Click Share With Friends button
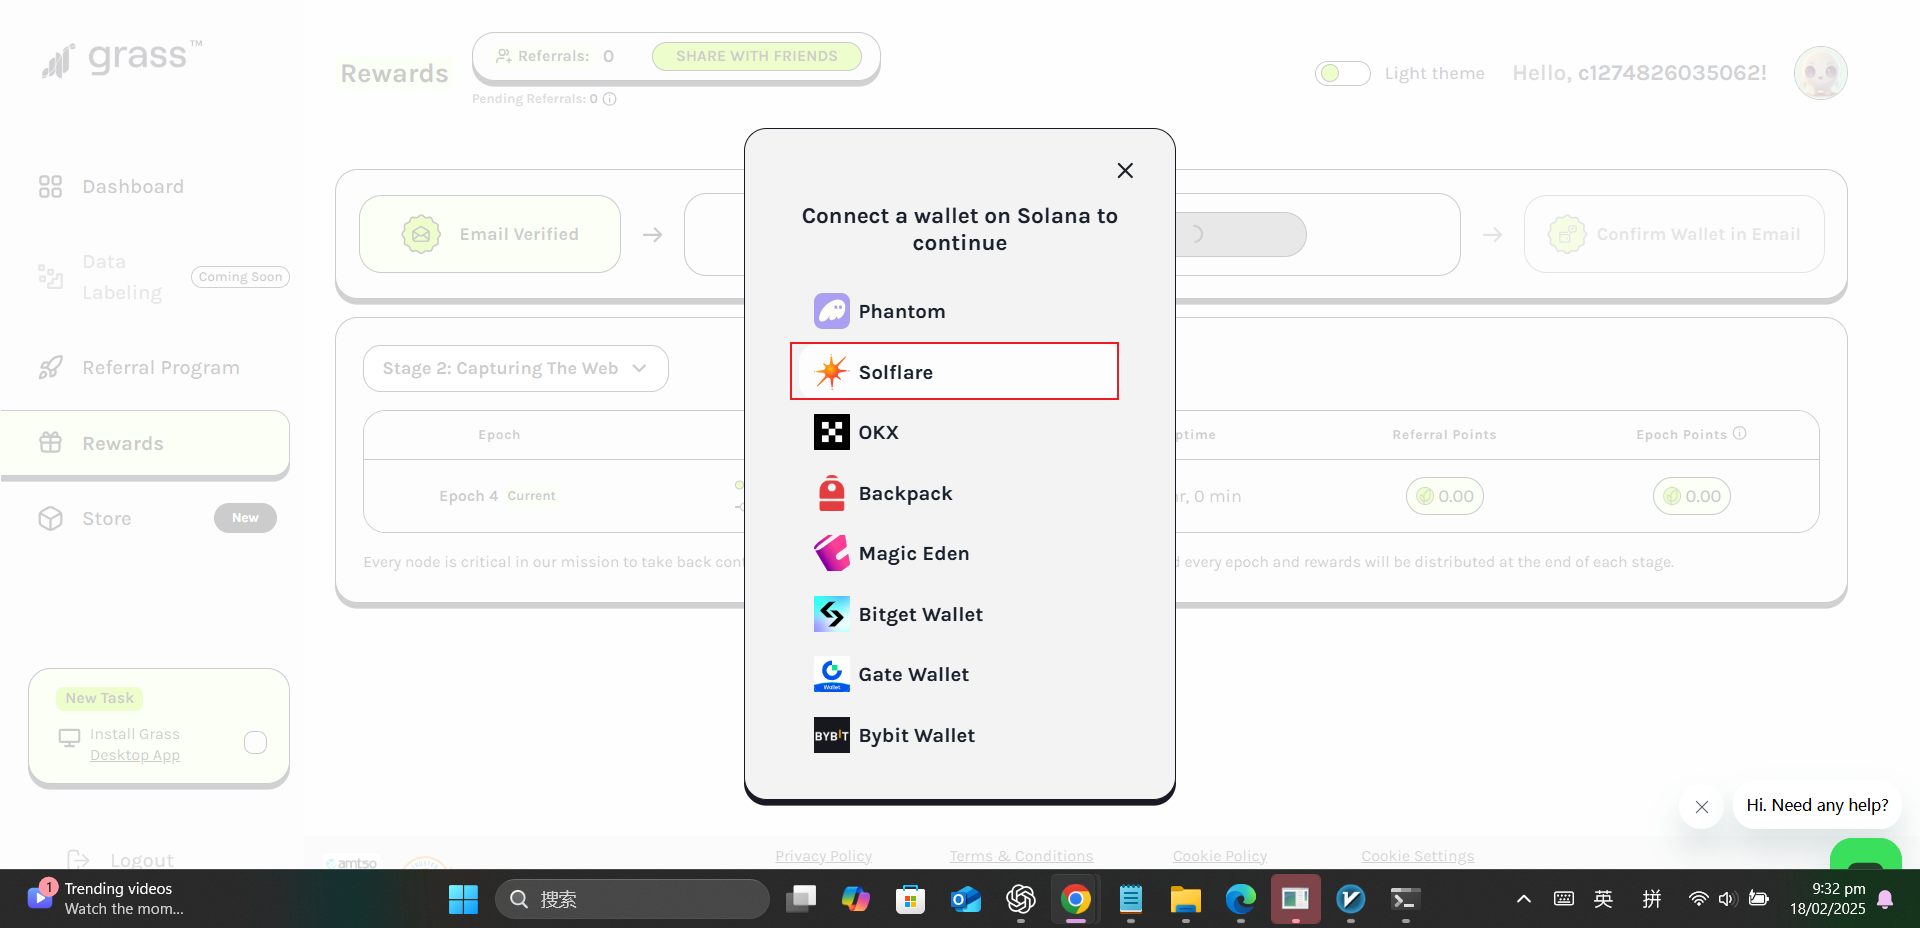The image size is (1920, 928). pyautogui.click(x=757, y=56)
